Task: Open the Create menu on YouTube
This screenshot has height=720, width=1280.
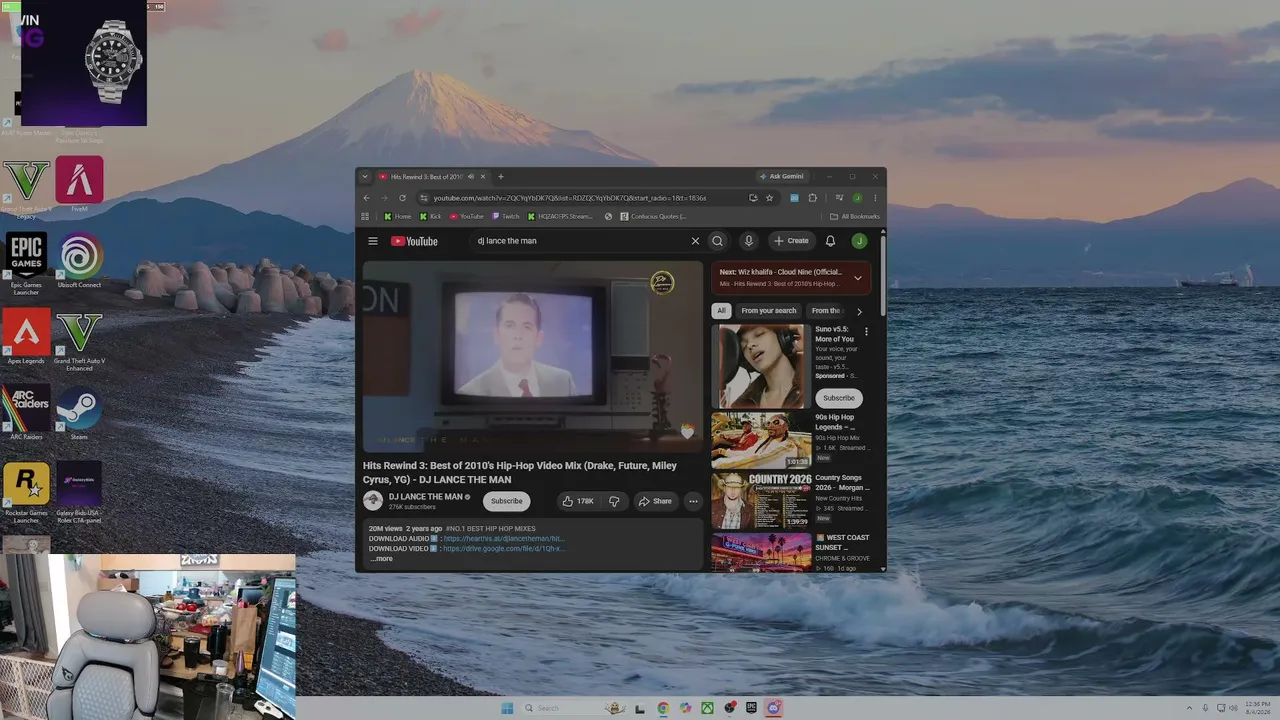Action: coord(790,241)
